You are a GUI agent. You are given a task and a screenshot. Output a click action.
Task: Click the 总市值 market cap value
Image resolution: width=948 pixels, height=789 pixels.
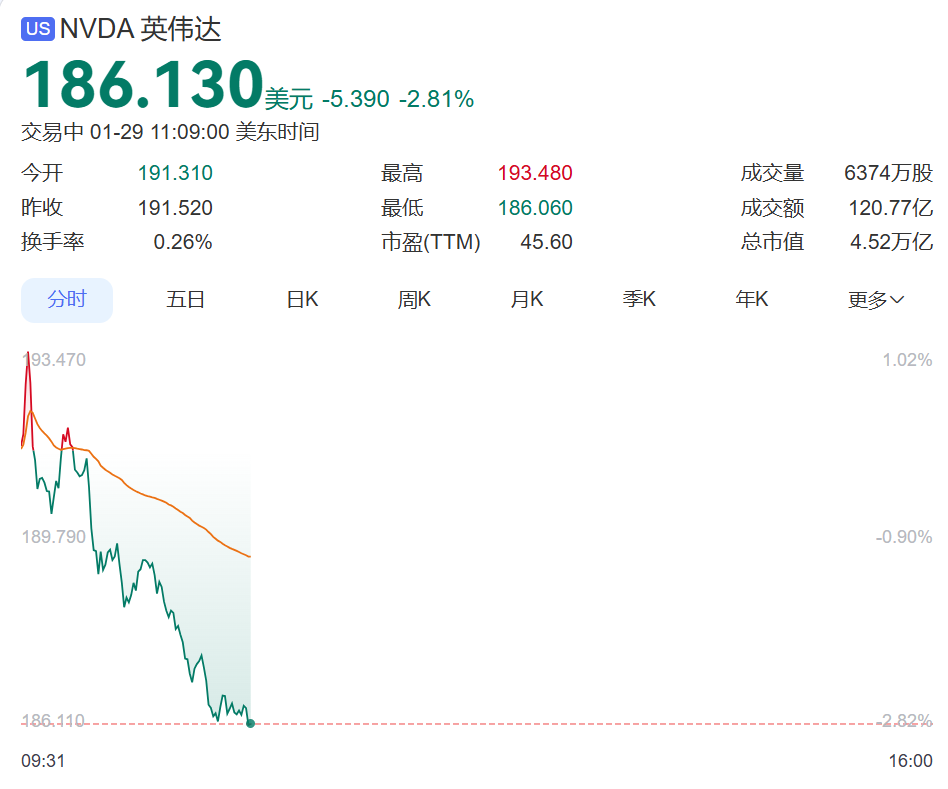tap(891, 242)
